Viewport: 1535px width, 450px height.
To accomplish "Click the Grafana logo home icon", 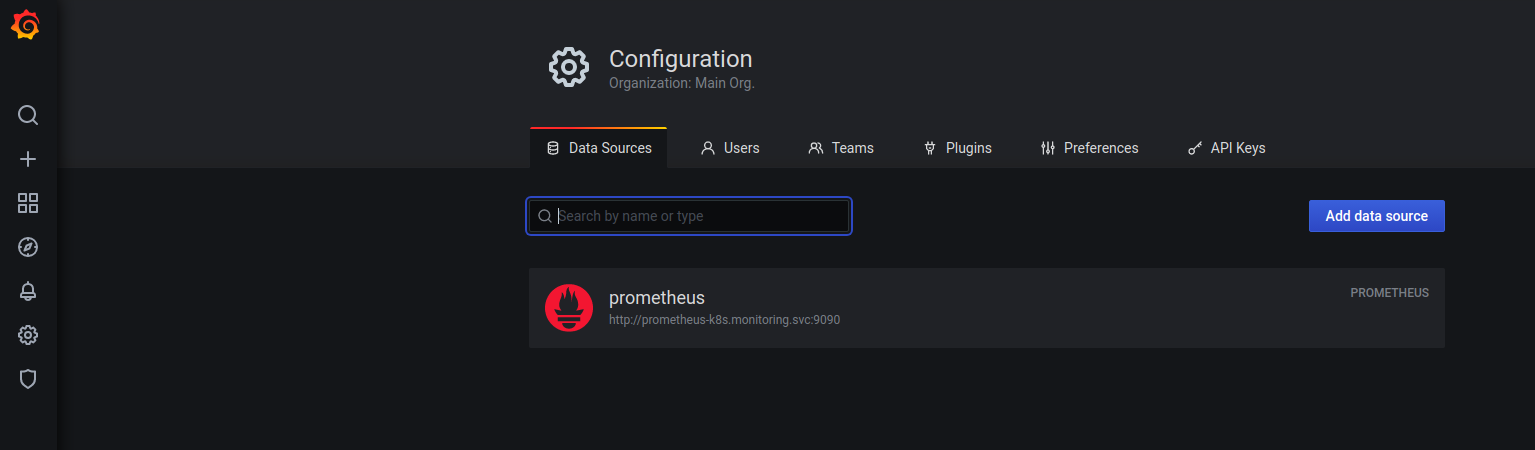I will [x=26, y=25].
